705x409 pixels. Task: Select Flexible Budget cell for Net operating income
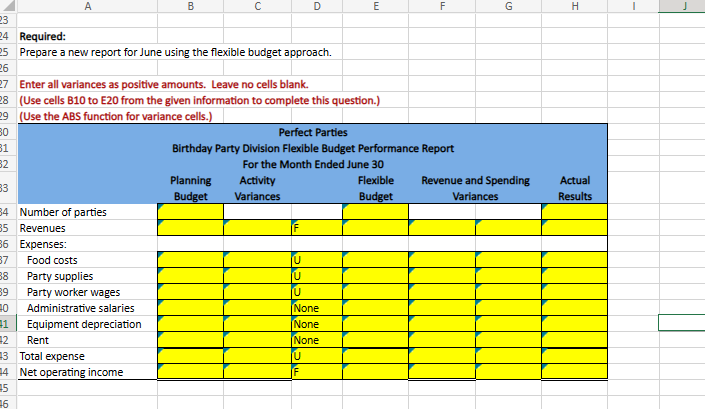point(375,372)
